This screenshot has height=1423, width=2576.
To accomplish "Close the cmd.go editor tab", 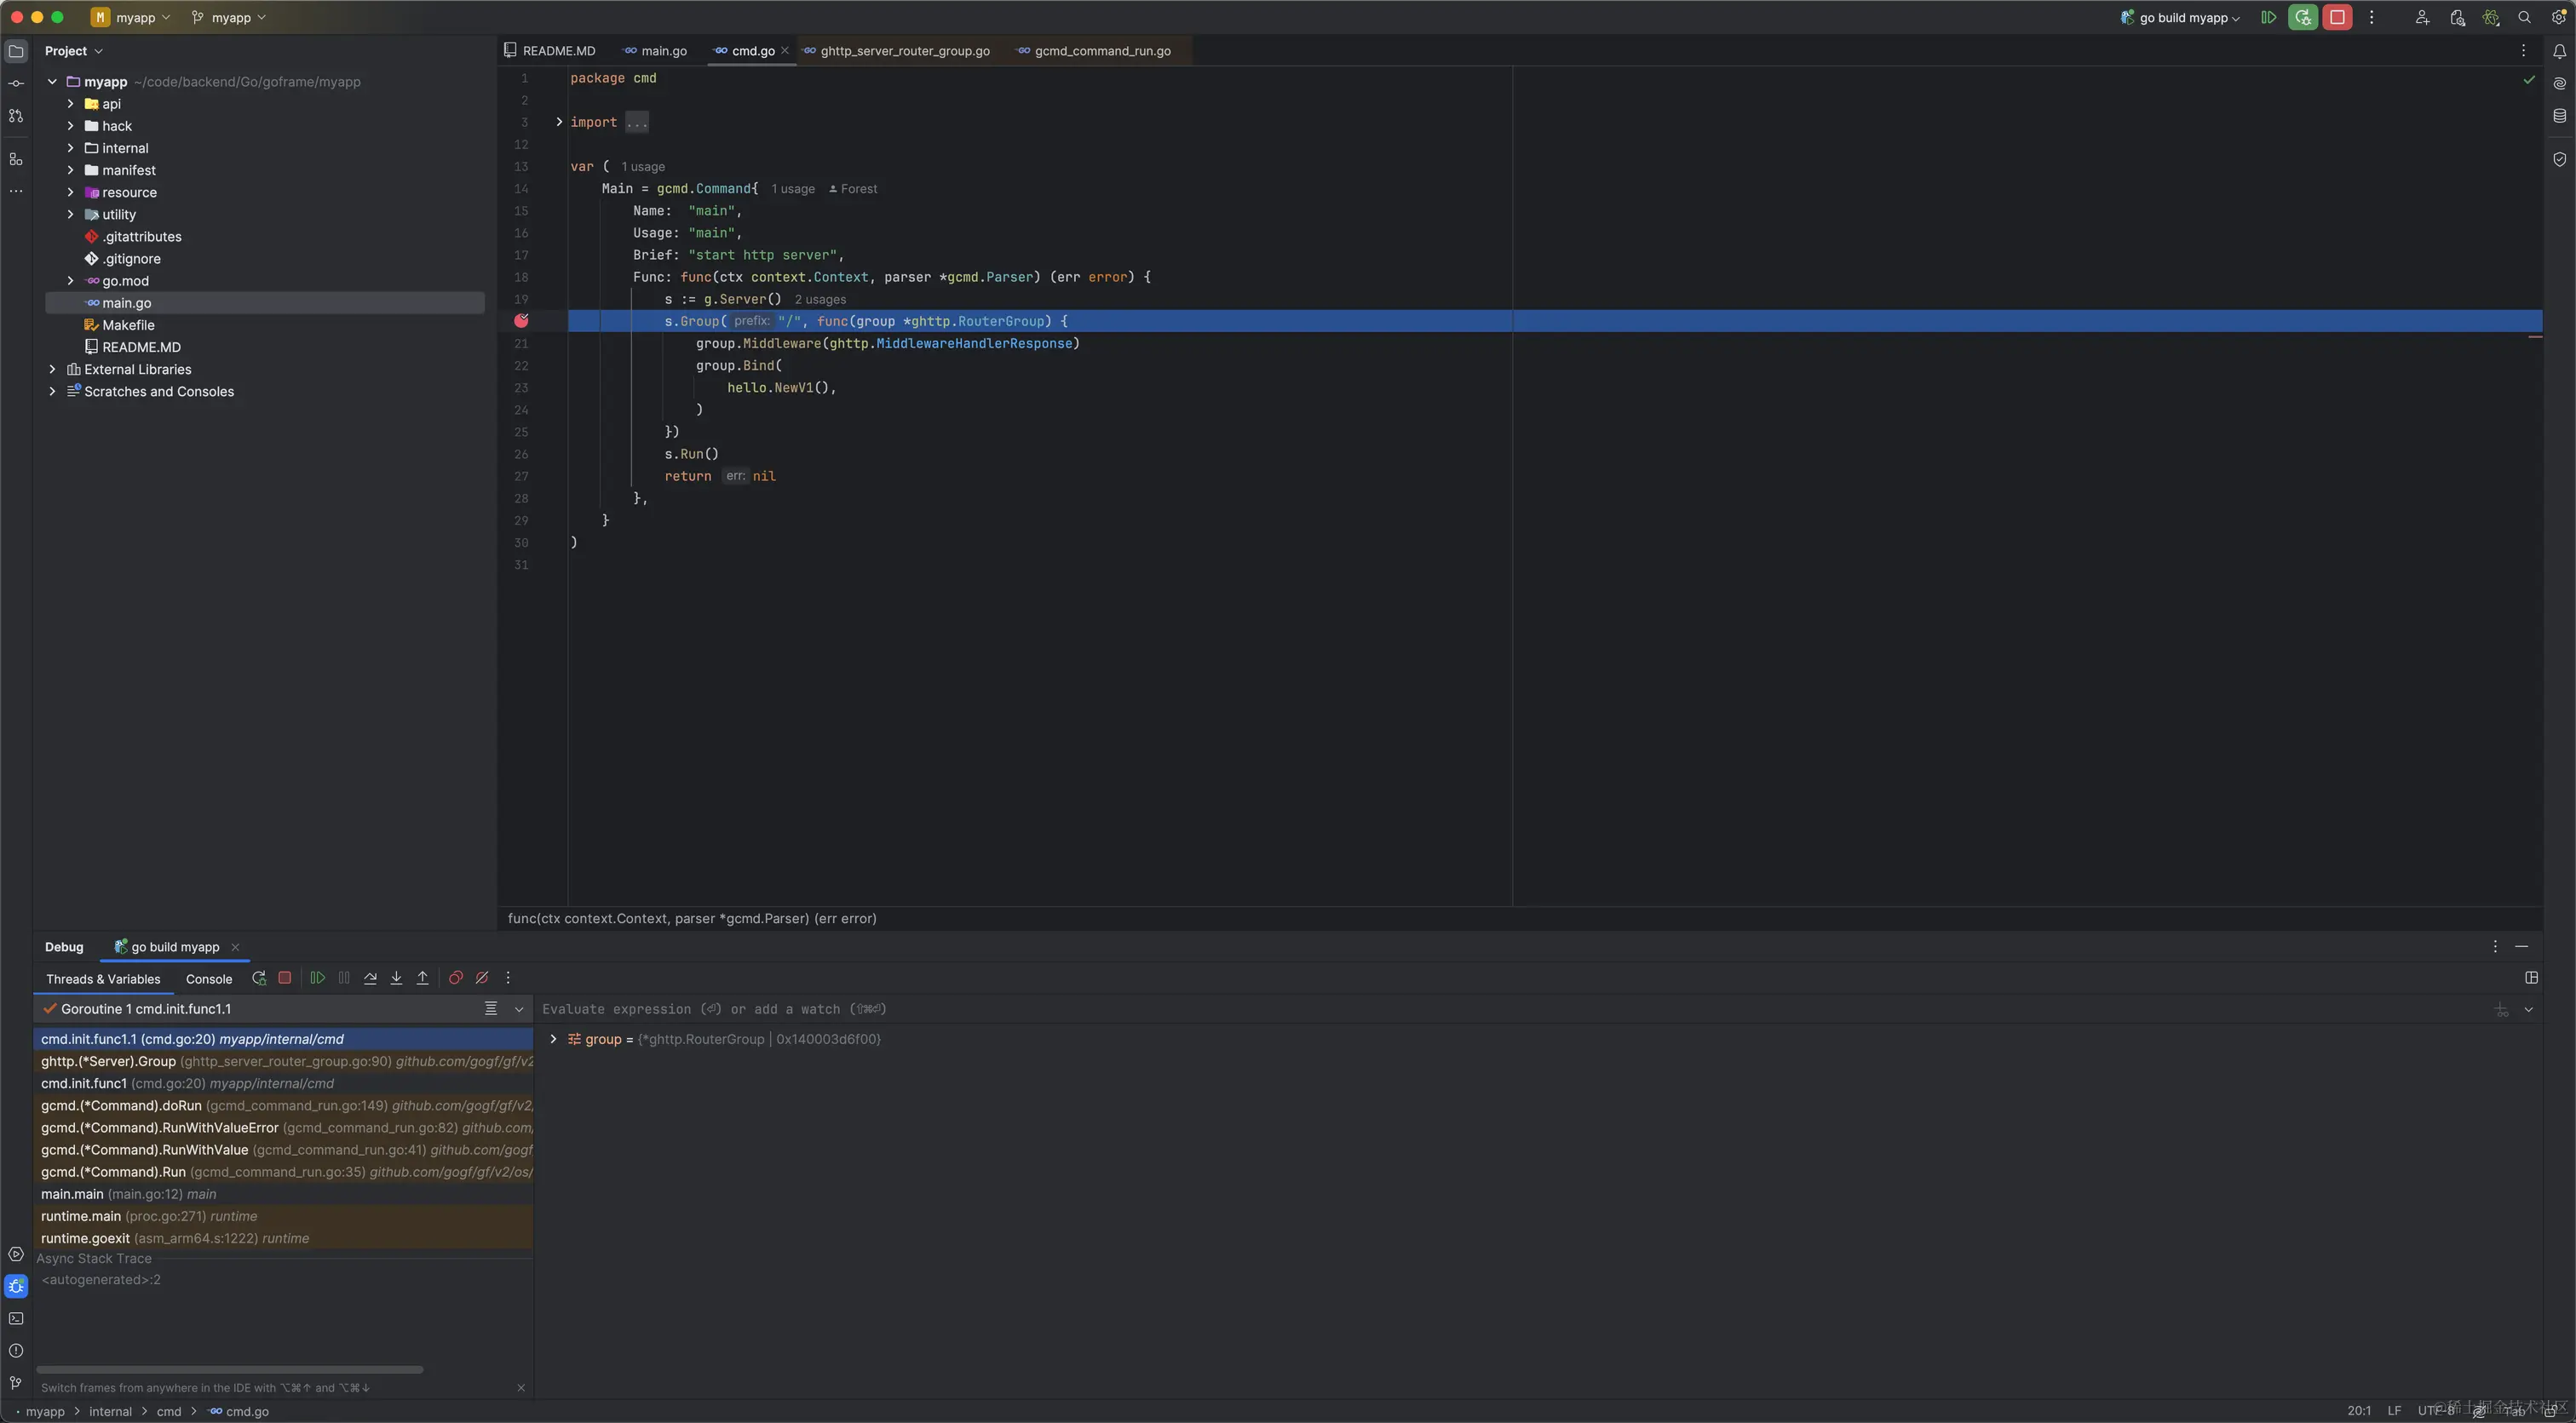I will [x=785, y=51].
